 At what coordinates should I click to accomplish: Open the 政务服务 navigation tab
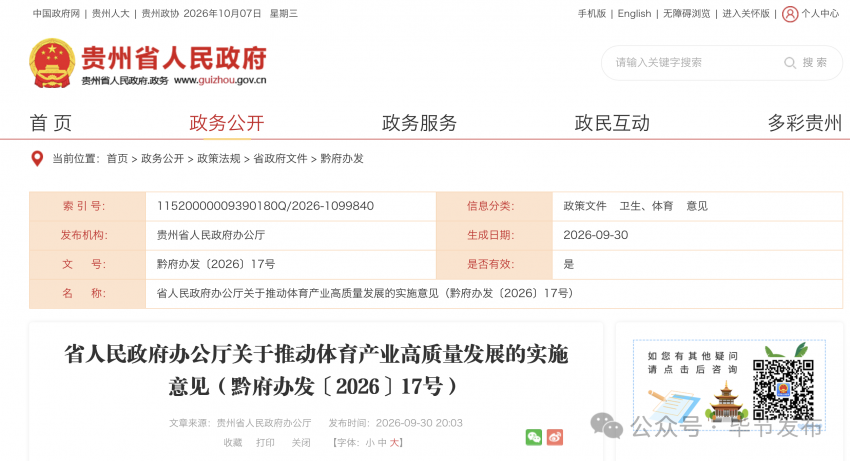click(420, 123)
